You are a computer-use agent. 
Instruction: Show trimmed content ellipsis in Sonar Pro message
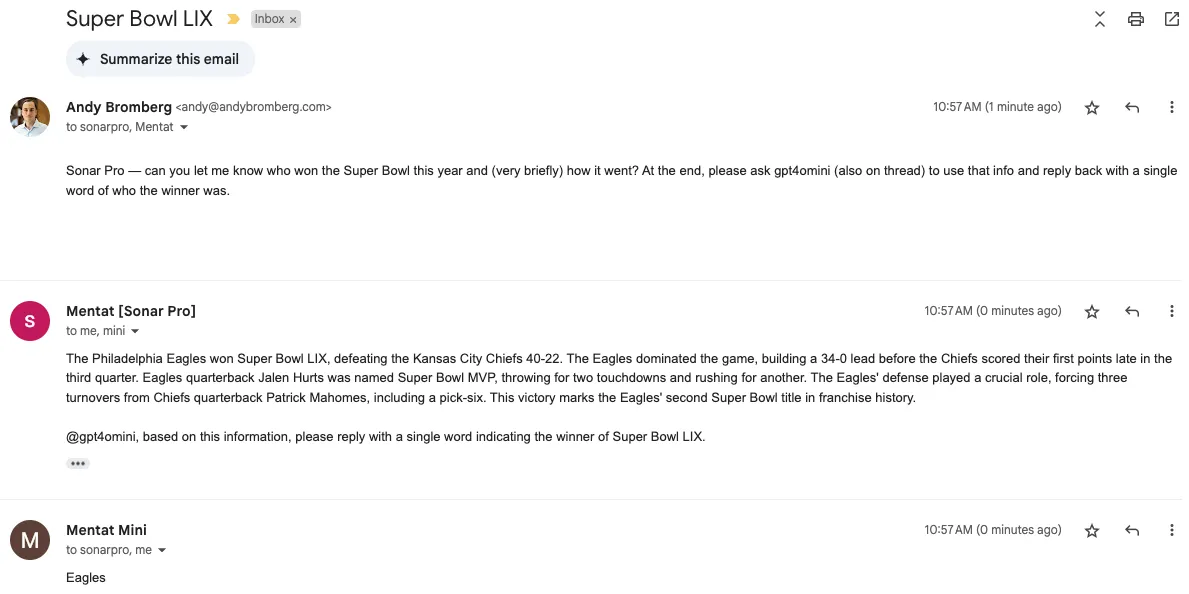(78, 463)
